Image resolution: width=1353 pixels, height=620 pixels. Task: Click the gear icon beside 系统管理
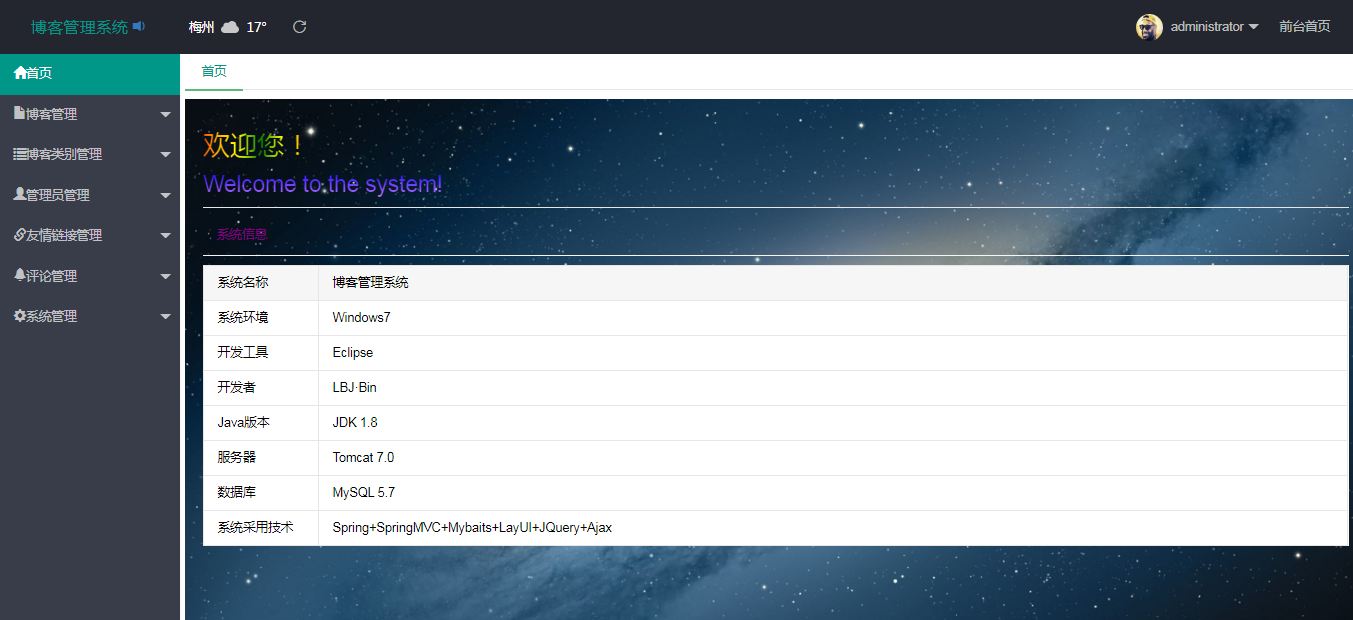[19, 315]
